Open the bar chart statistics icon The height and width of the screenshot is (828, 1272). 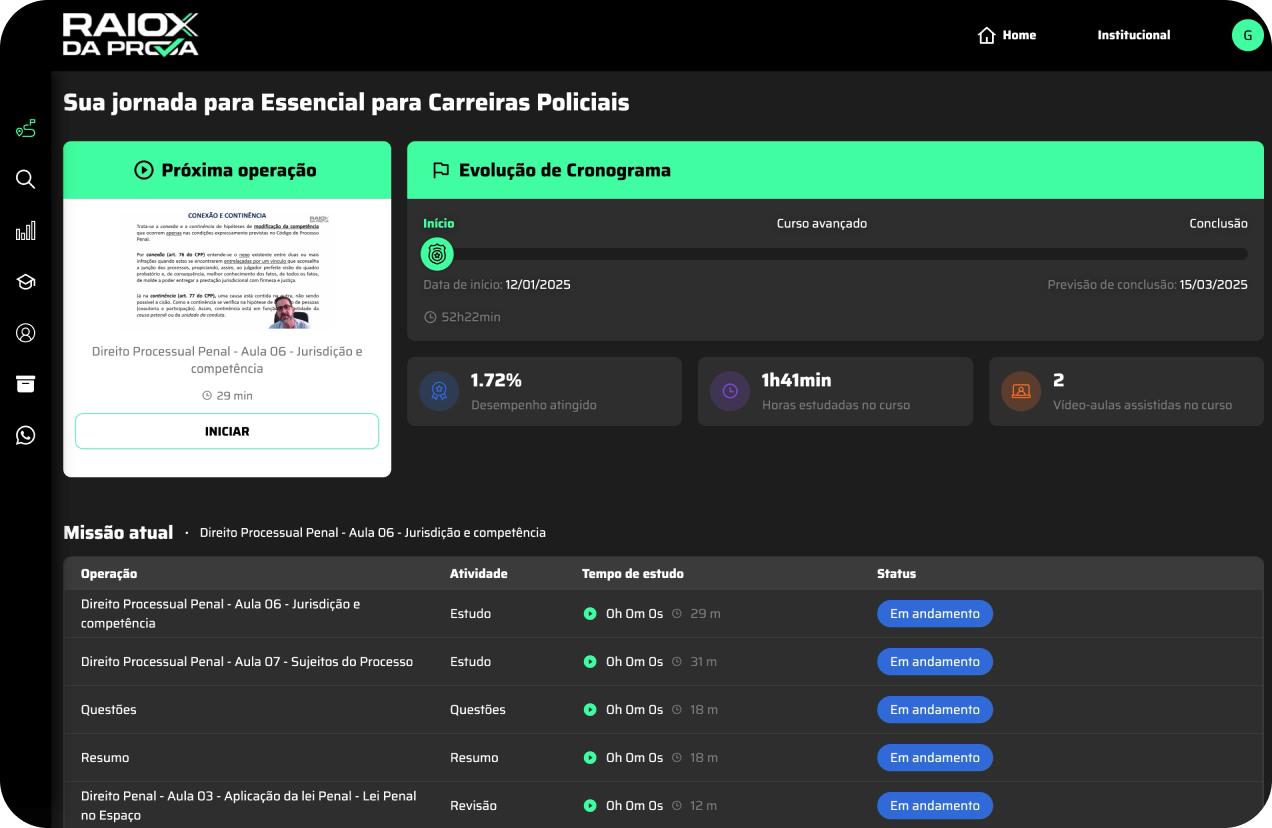(26, 231)
